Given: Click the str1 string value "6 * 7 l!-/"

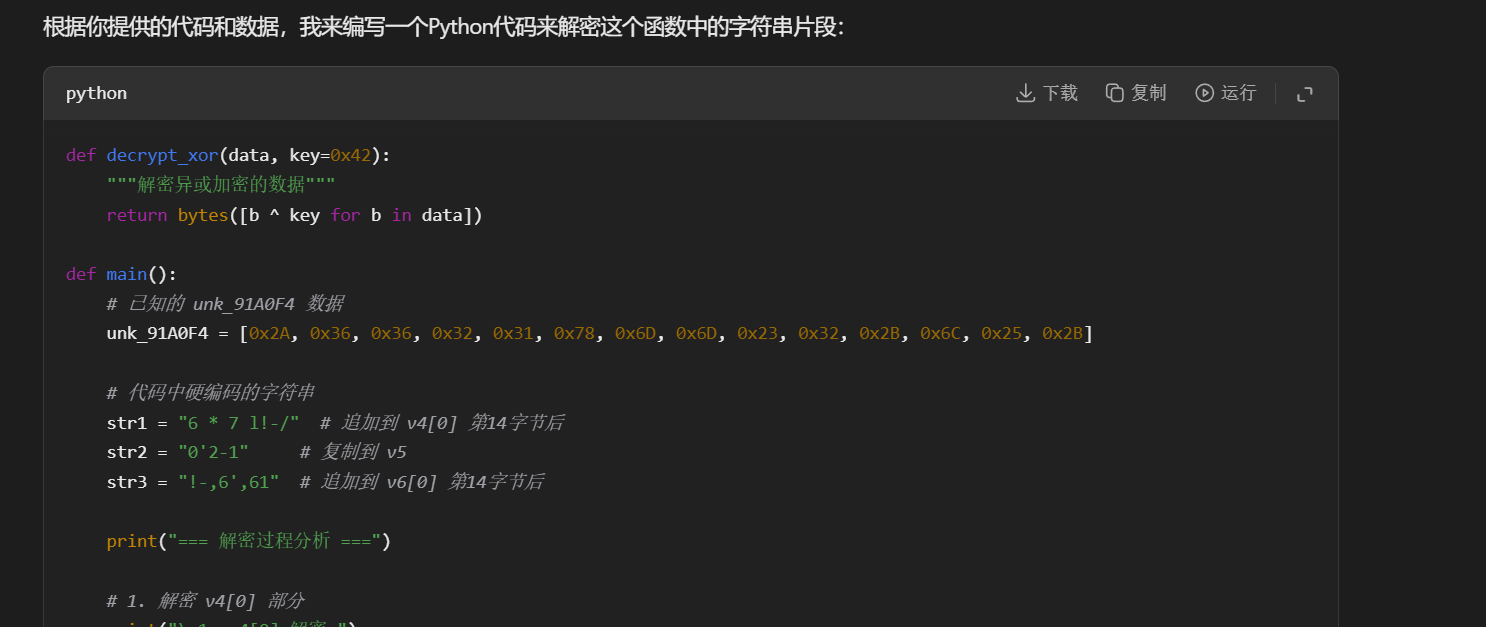Looking at the screenshot, I should coord(238,423).
